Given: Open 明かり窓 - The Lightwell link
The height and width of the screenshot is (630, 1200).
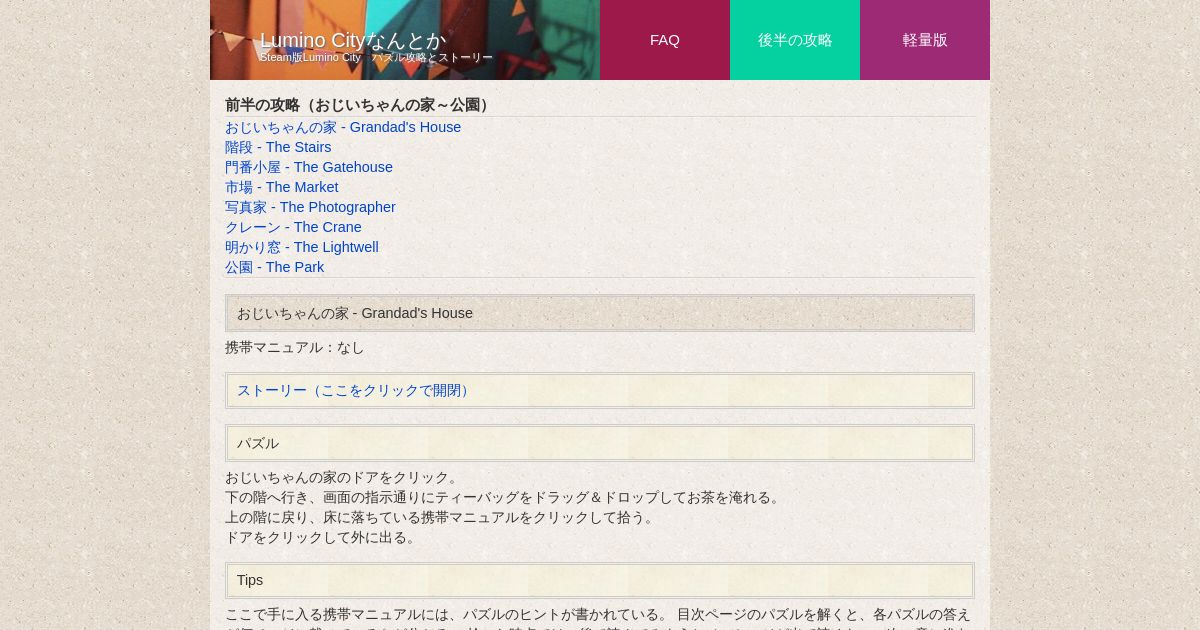Looking at the screenshot, I should (302, 247).
